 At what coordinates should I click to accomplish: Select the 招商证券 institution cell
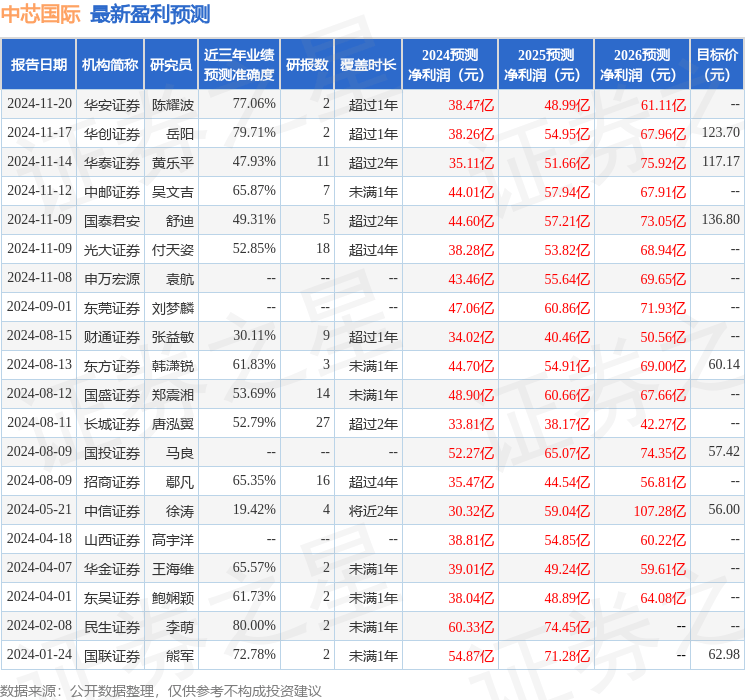click(x=112, y=482)
